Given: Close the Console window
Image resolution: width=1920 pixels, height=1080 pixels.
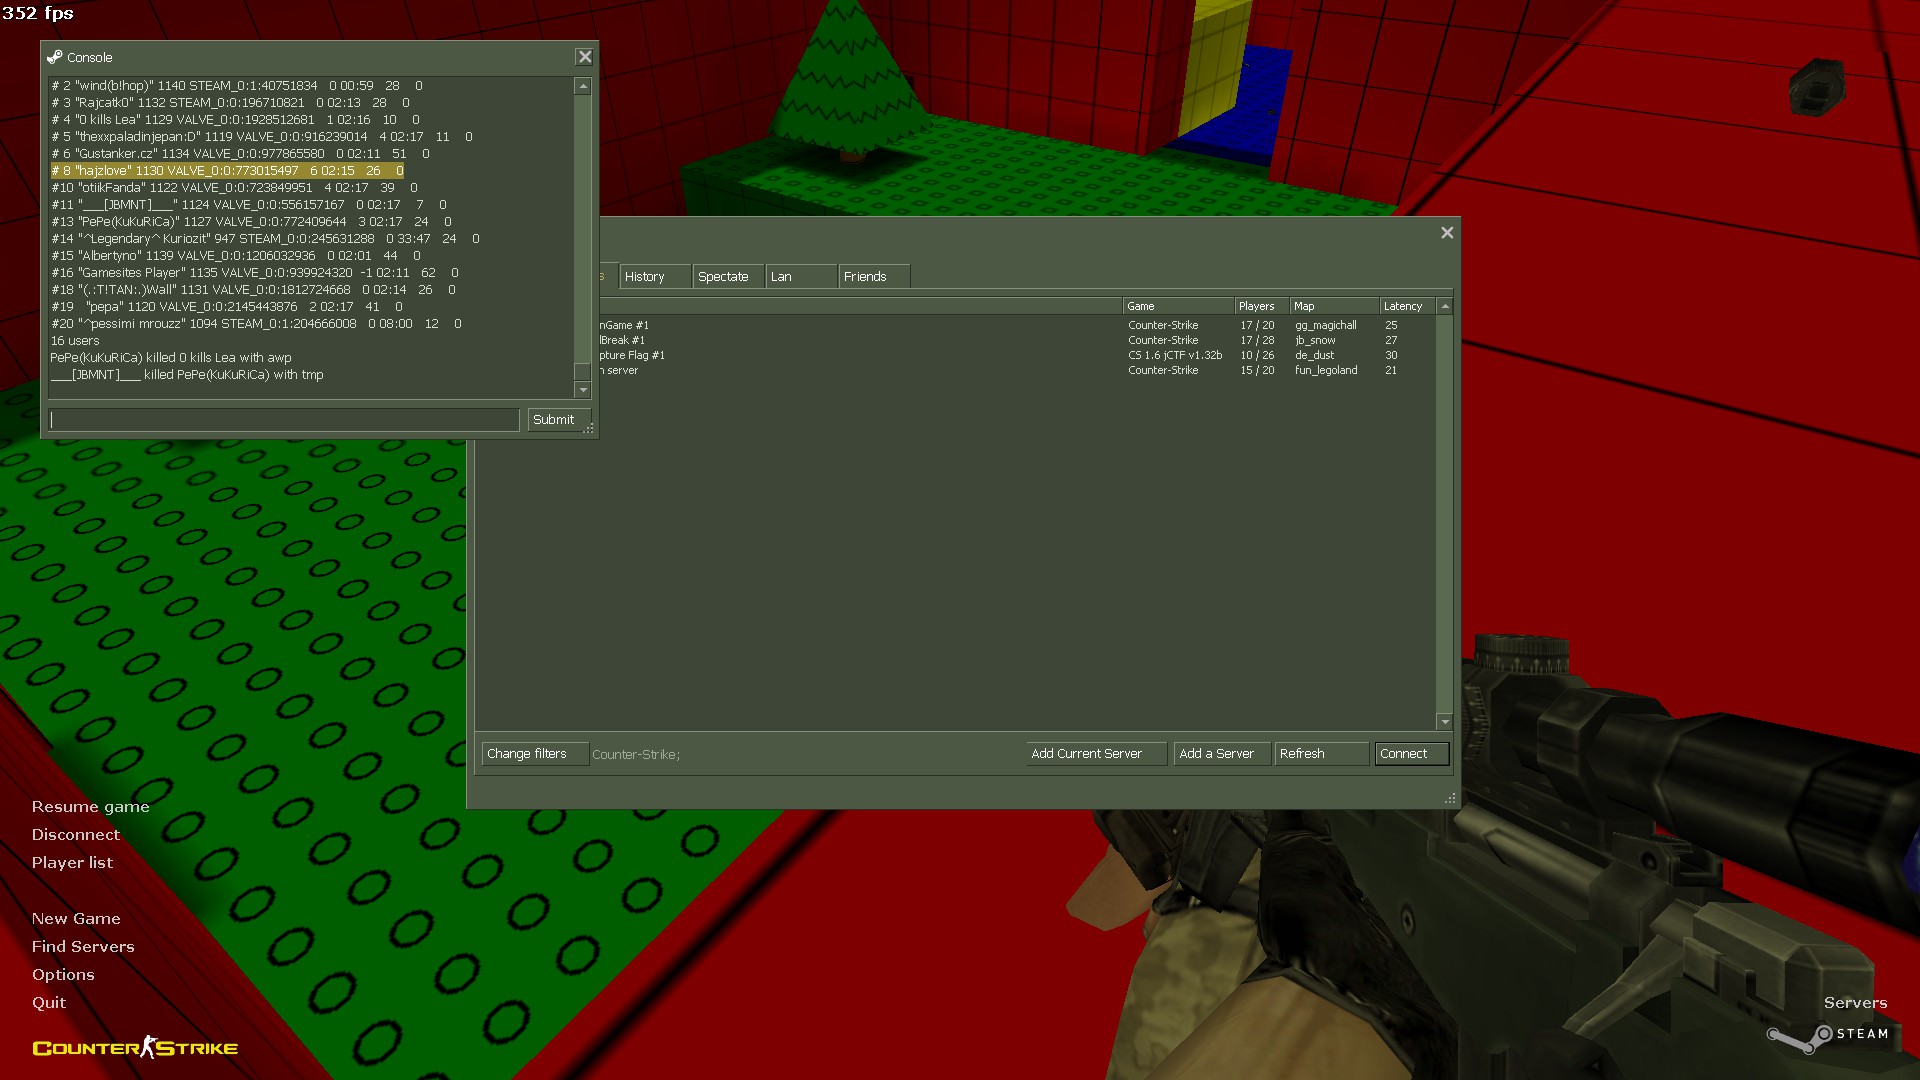Looking at the screenshot, I should point(585,57).
